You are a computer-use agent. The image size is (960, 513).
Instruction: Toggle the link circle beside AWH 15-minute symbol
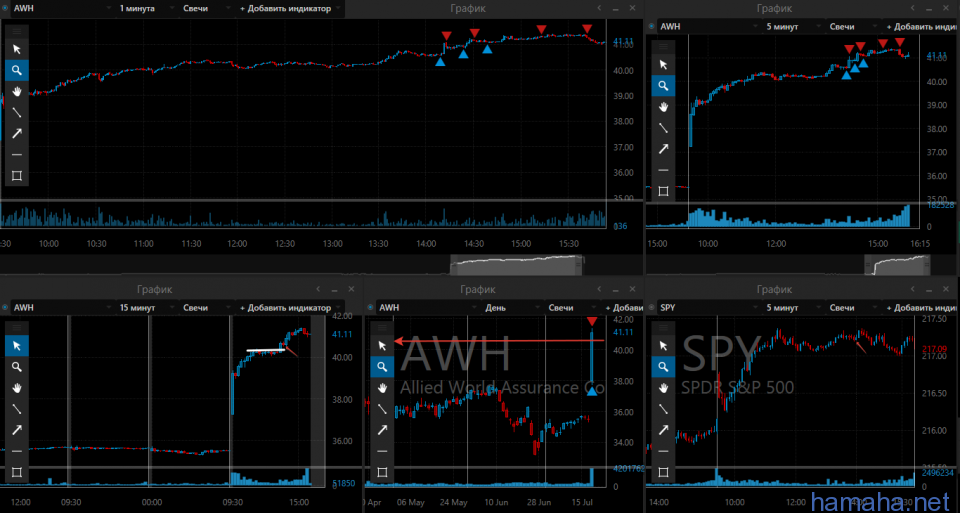point(5,308)
